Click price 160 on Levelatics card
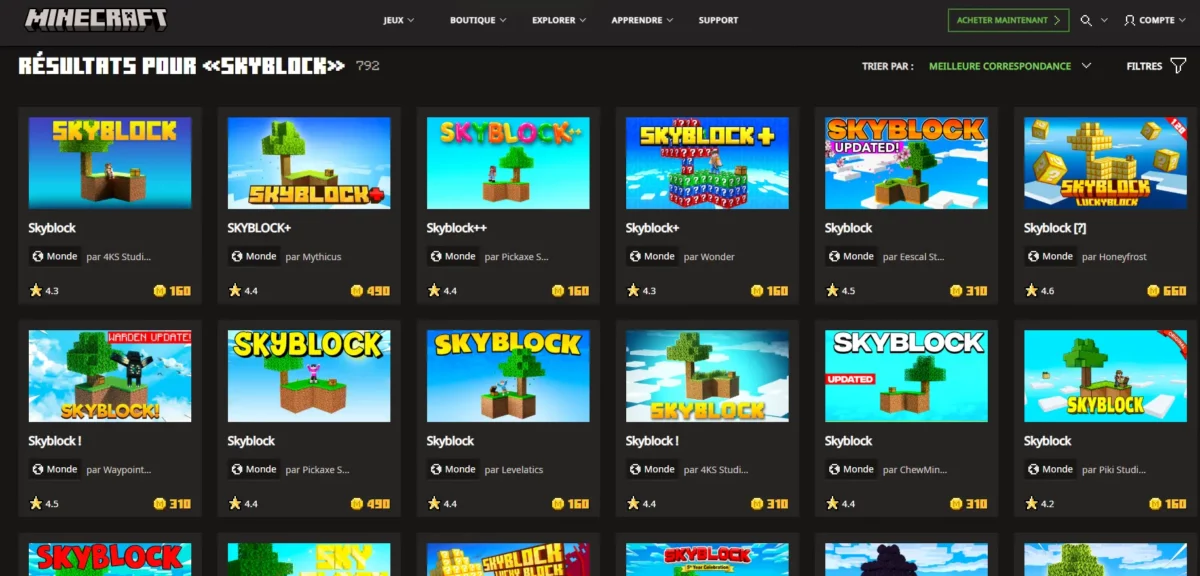1200x576 pixels. (x=578, y=504)
